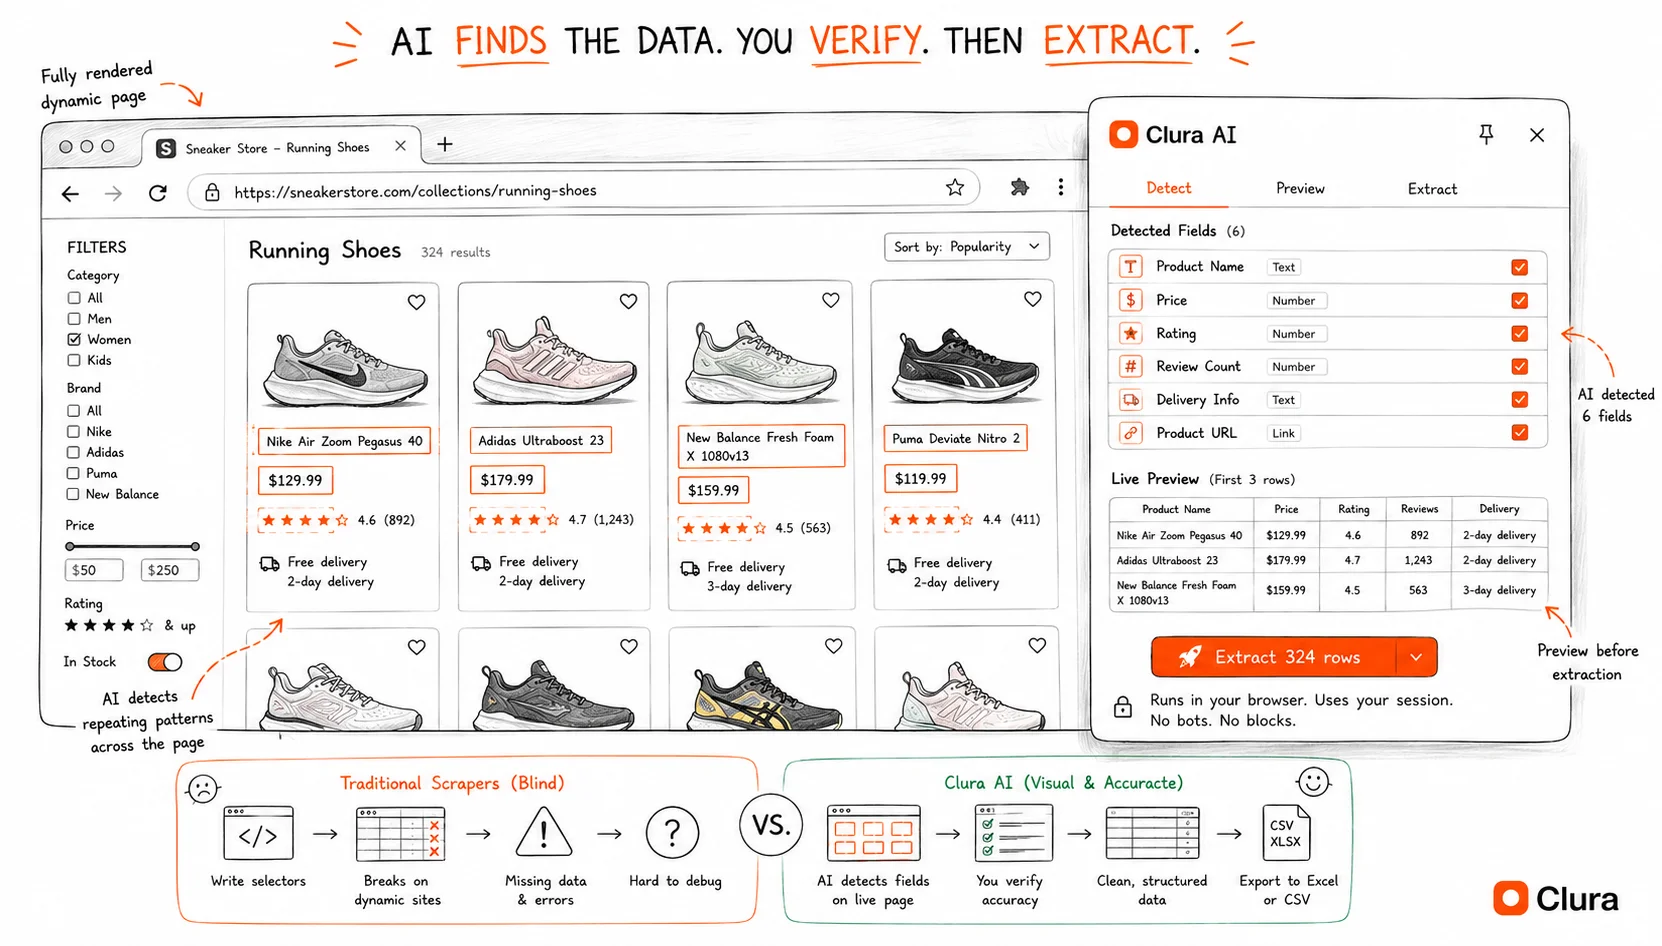Open the Puma Deviate Nitro 2 title

point(956,438)
